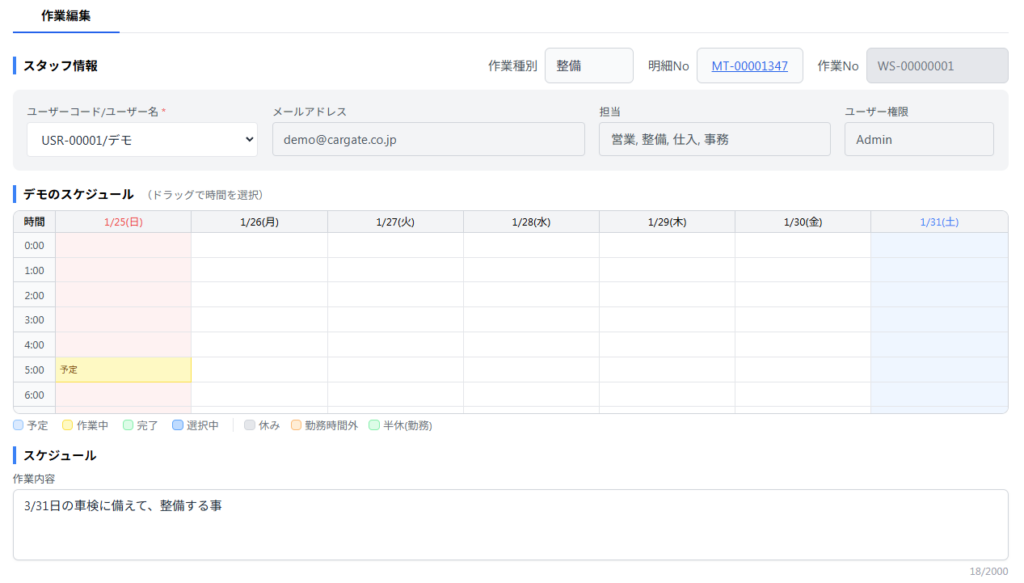The height and width of the screenshot is (583, 1024).
Task: Select the yellow 予定 event at 5:00
Action: [123, 370]
